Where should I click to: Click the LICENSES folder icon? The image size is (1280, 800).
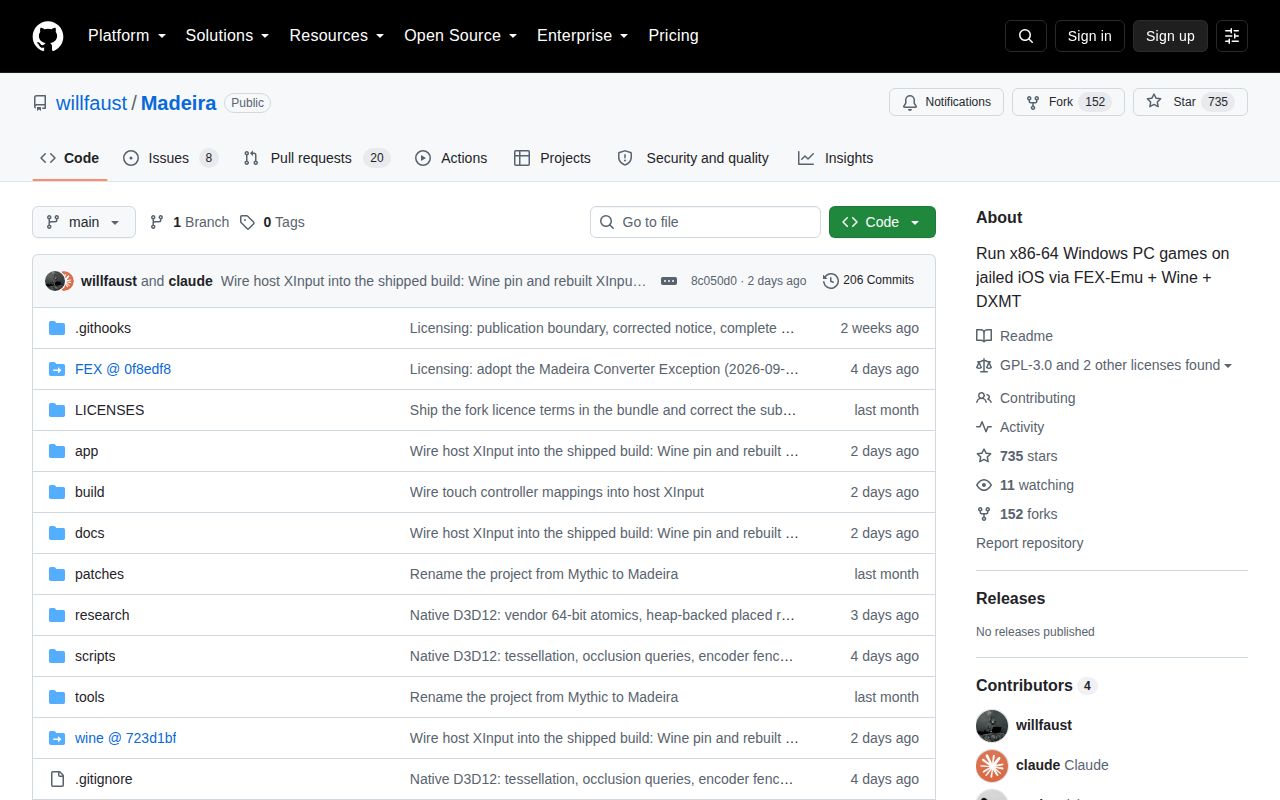57,410
